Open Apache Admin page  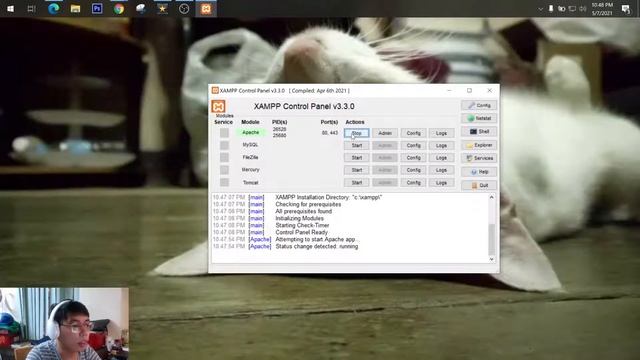pyautogui.click(x=385, y=133)
